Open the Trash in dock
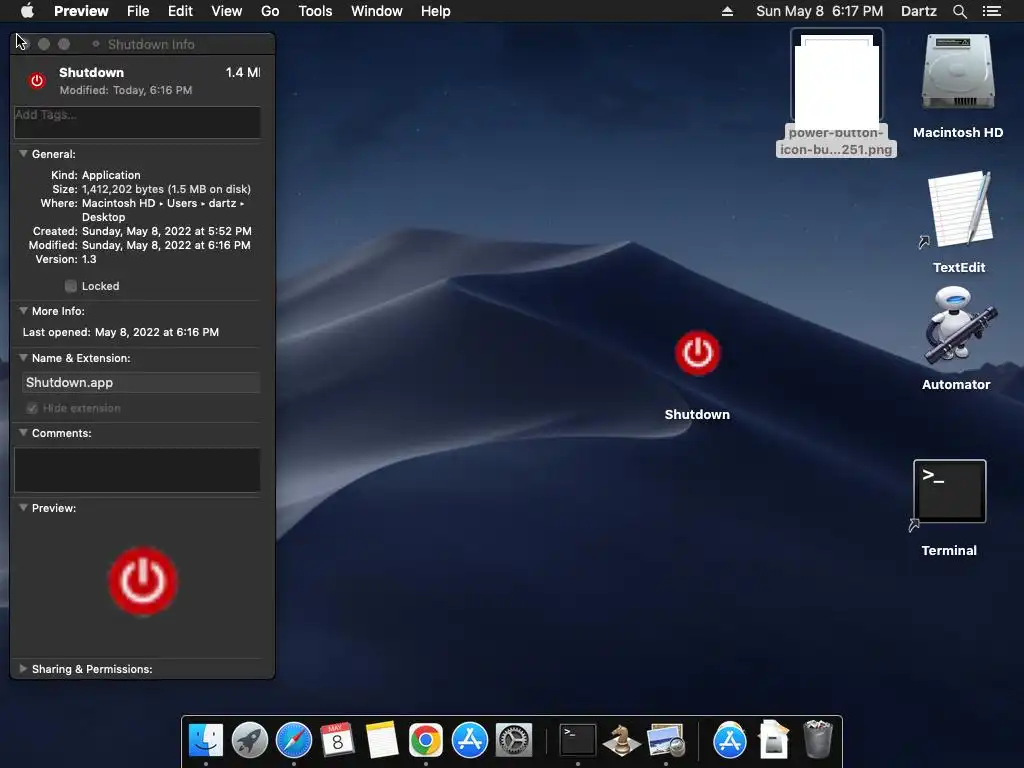Viewport: 1024px width, 768px height. pyautogui.click(x=818, y=741)
